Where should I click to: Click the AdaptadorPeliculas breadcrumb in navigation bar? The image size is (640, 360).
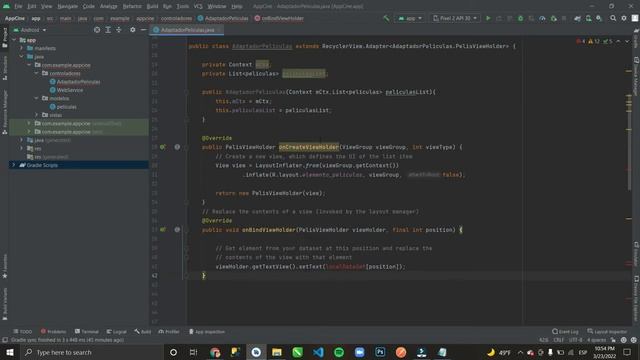pyautogui.click(x=223, y=18)
